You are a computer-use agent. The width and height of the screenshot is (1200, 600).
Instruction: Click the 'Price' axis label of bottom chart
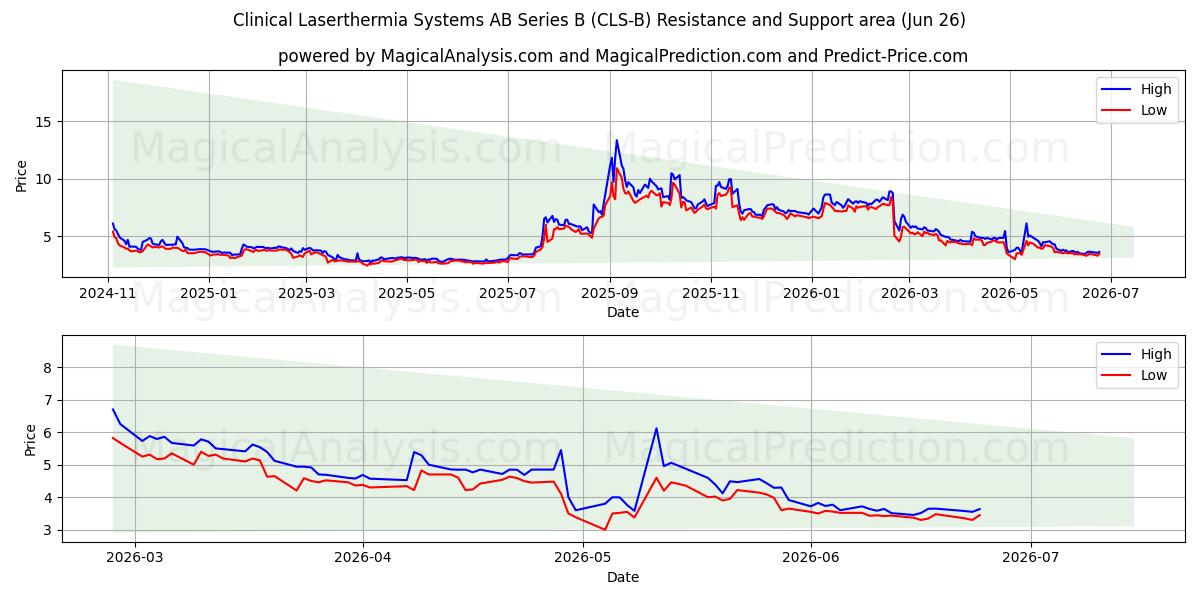29,440
